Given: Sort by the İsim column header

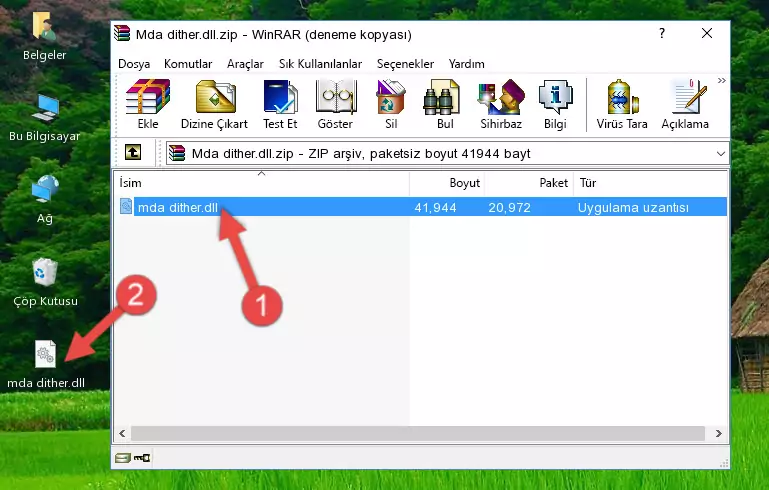Looking at the screenshot, I should pos(262,183).
